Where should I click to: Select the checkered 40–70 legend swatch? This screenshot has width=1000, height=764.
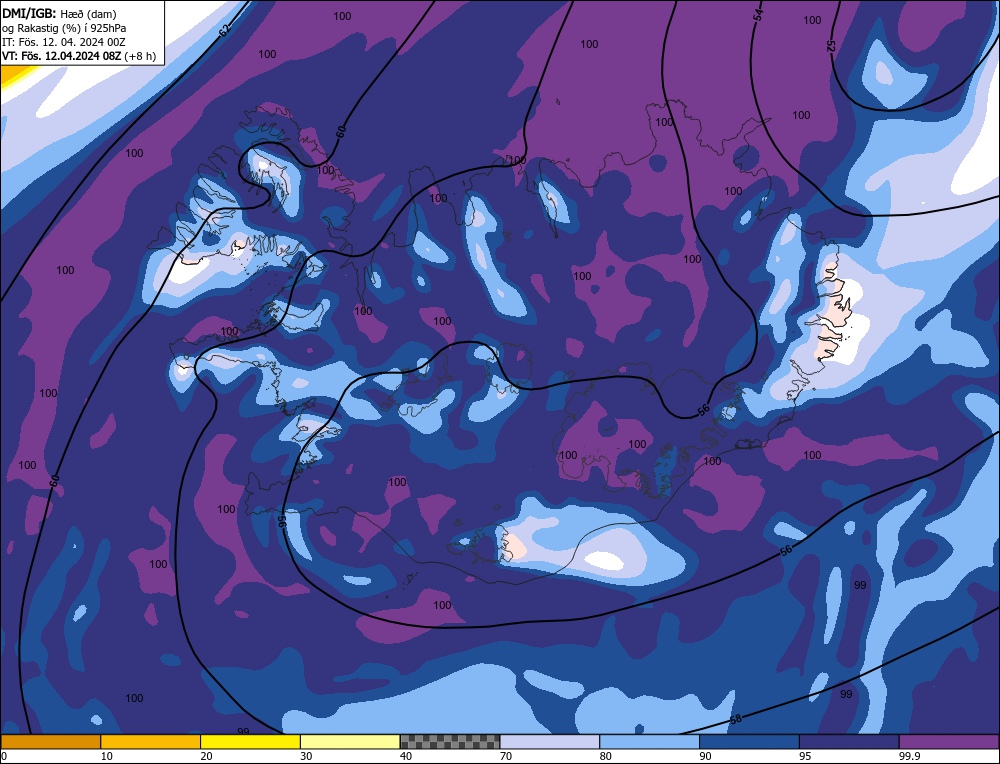(450, 741)
